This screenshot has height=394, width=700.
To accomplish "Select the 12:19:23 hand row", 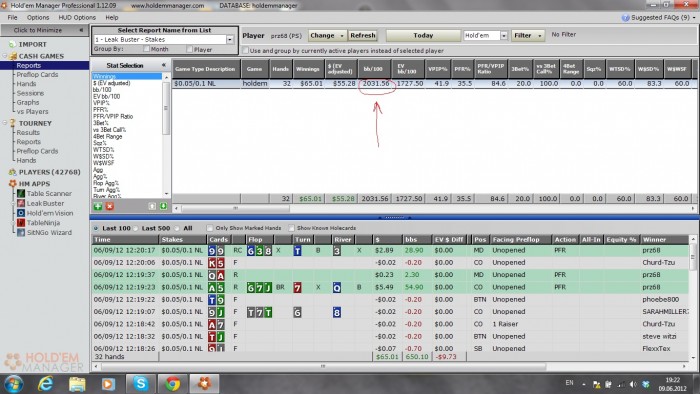I will 390,287.
